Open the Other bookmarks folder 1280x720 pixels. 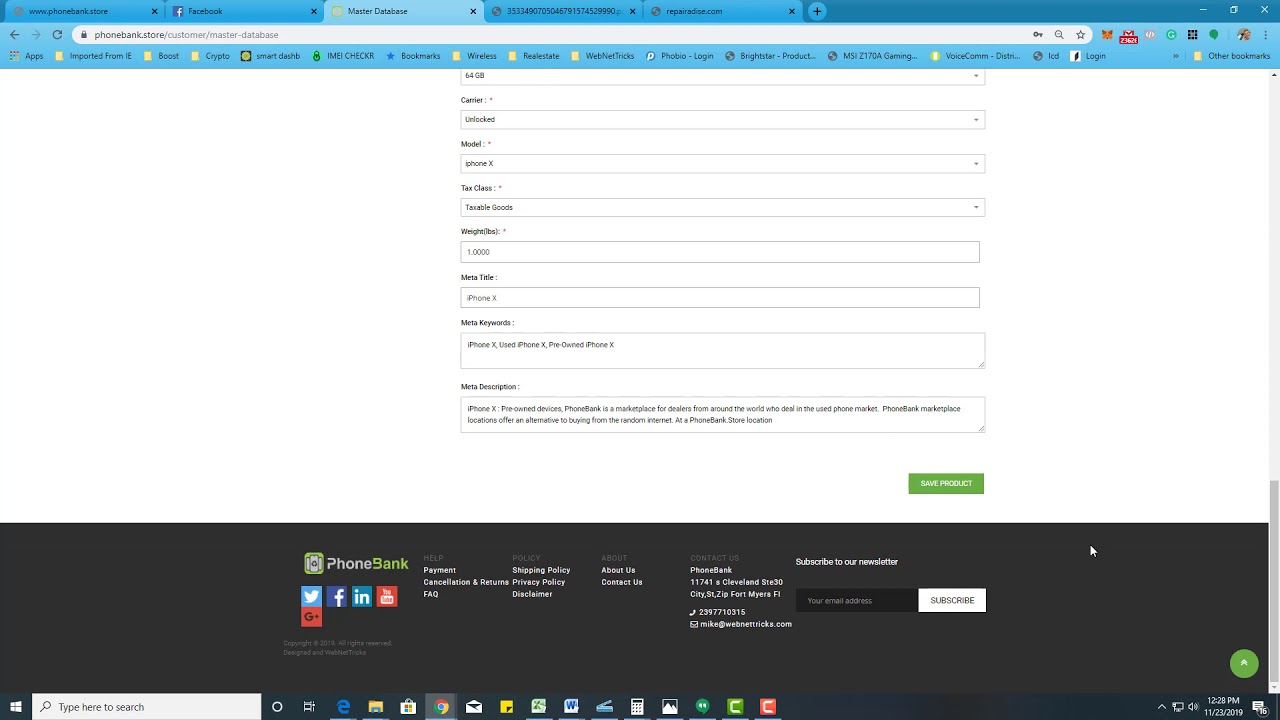point(1232,56)
